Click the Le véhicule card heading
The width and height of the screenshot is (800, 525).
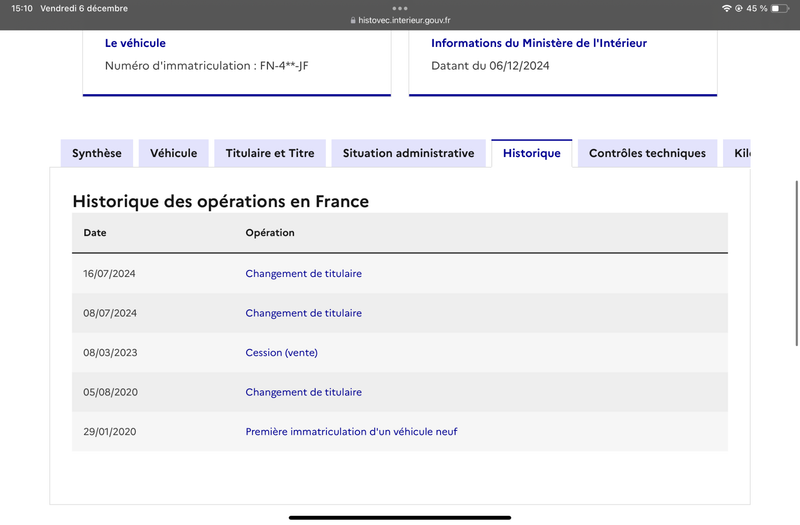click(135, 43)
